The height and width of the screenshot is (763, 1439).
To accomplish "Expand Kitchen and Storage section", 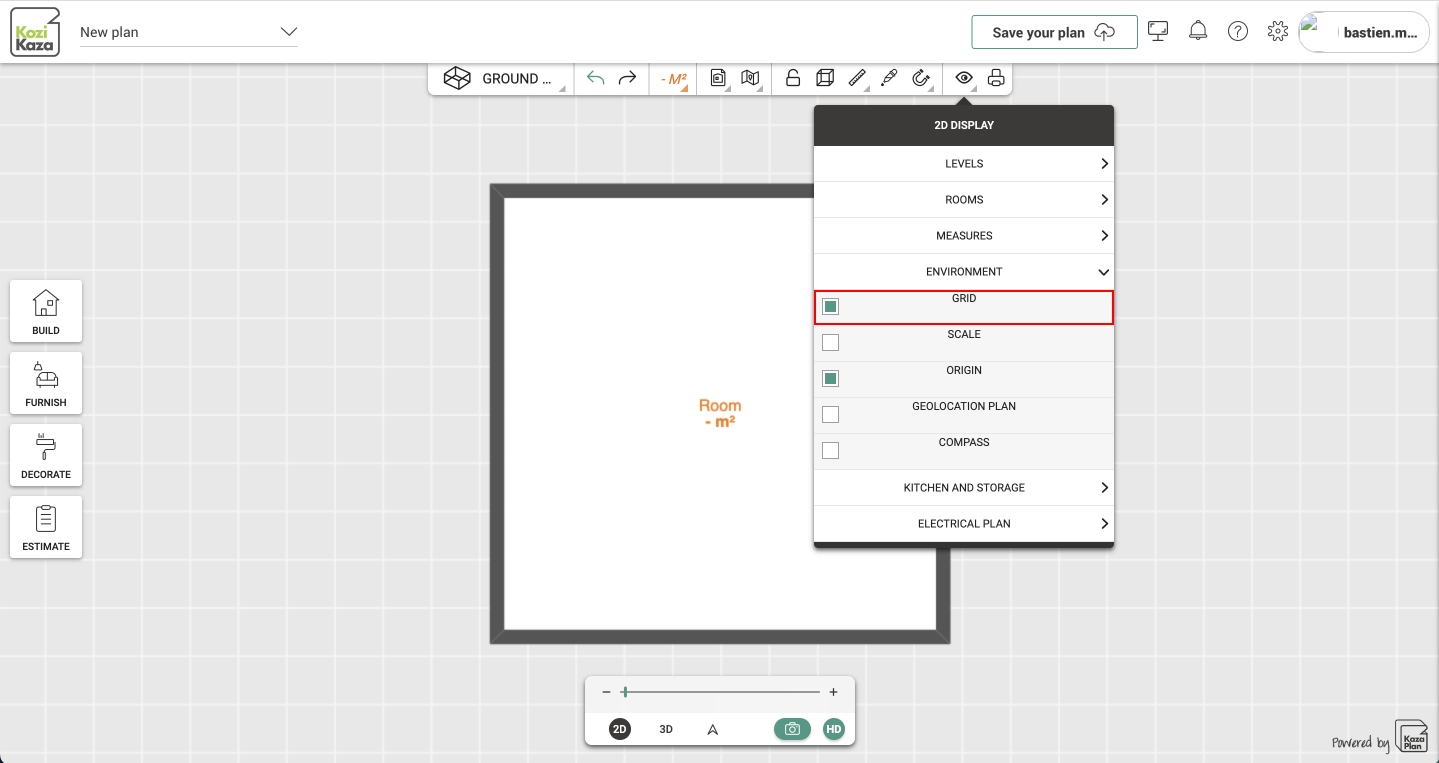I will pos(964,487).
